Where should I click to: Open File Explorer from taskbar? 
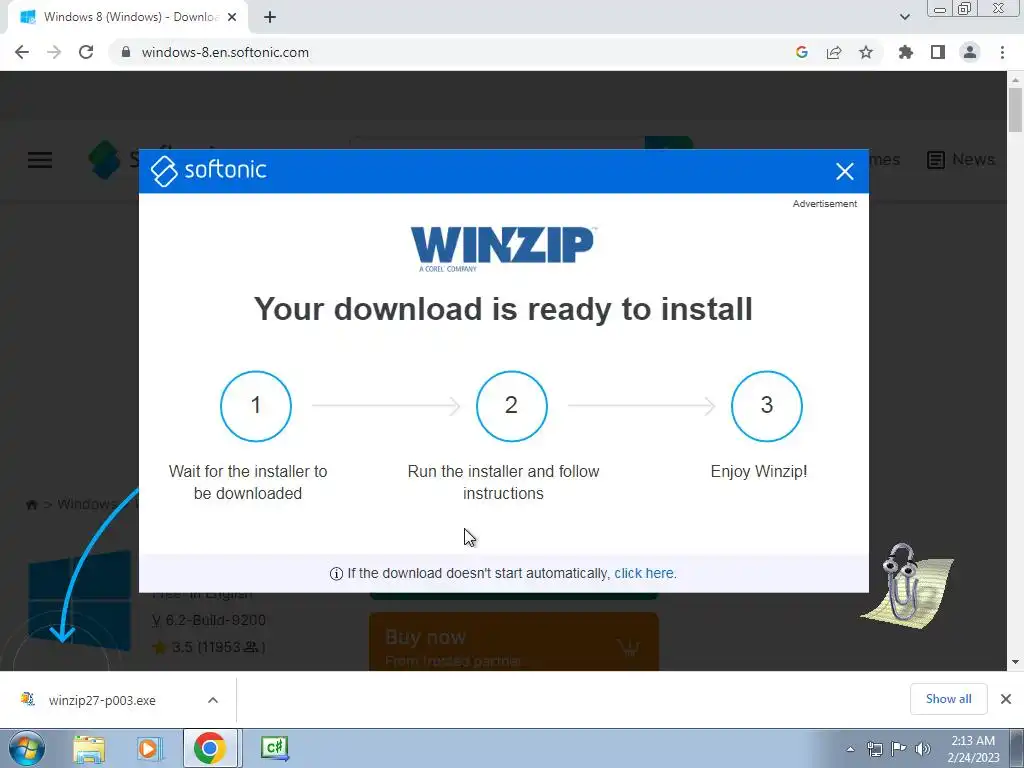89,748
